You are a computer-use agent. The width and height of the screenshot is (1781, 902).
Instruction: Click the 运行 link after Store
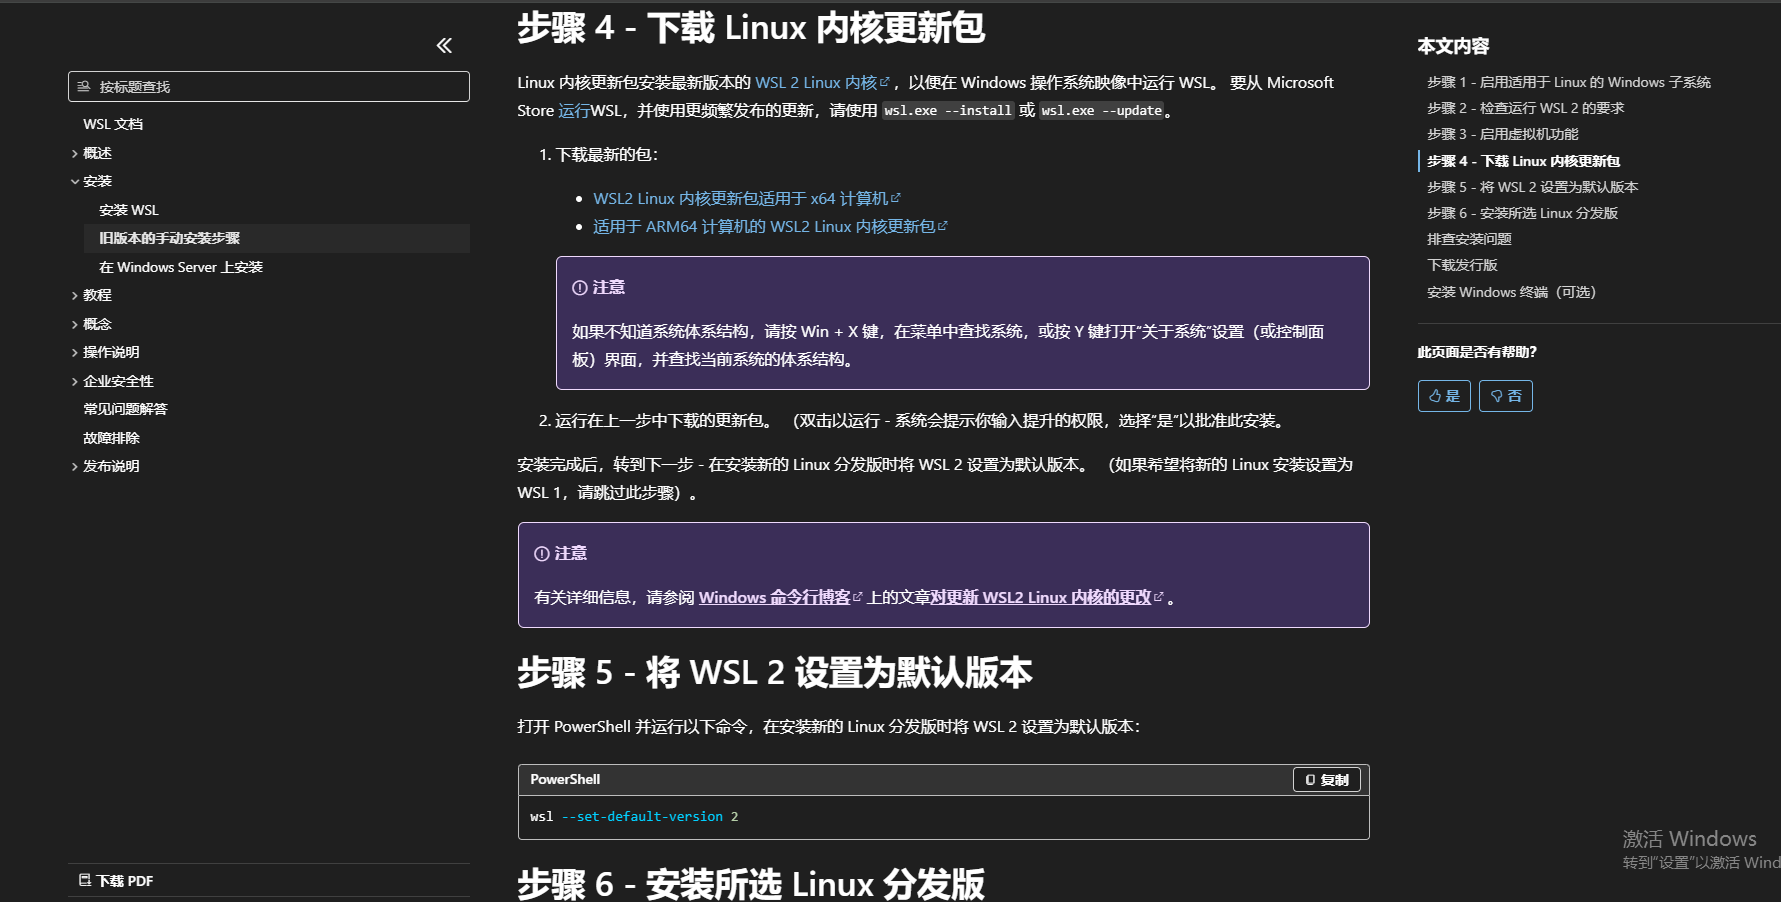click(x=574, y=111)
